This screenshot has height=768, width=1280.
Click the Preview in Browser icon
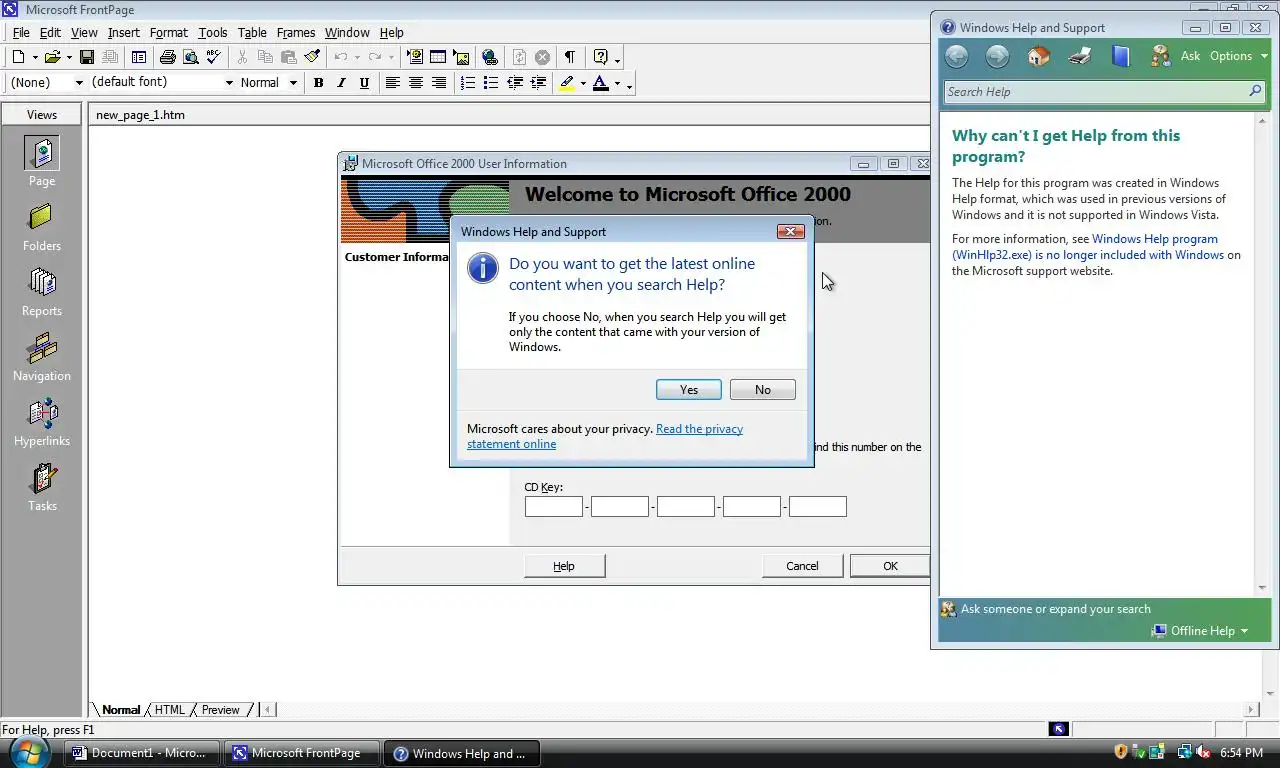pos(190,57)
